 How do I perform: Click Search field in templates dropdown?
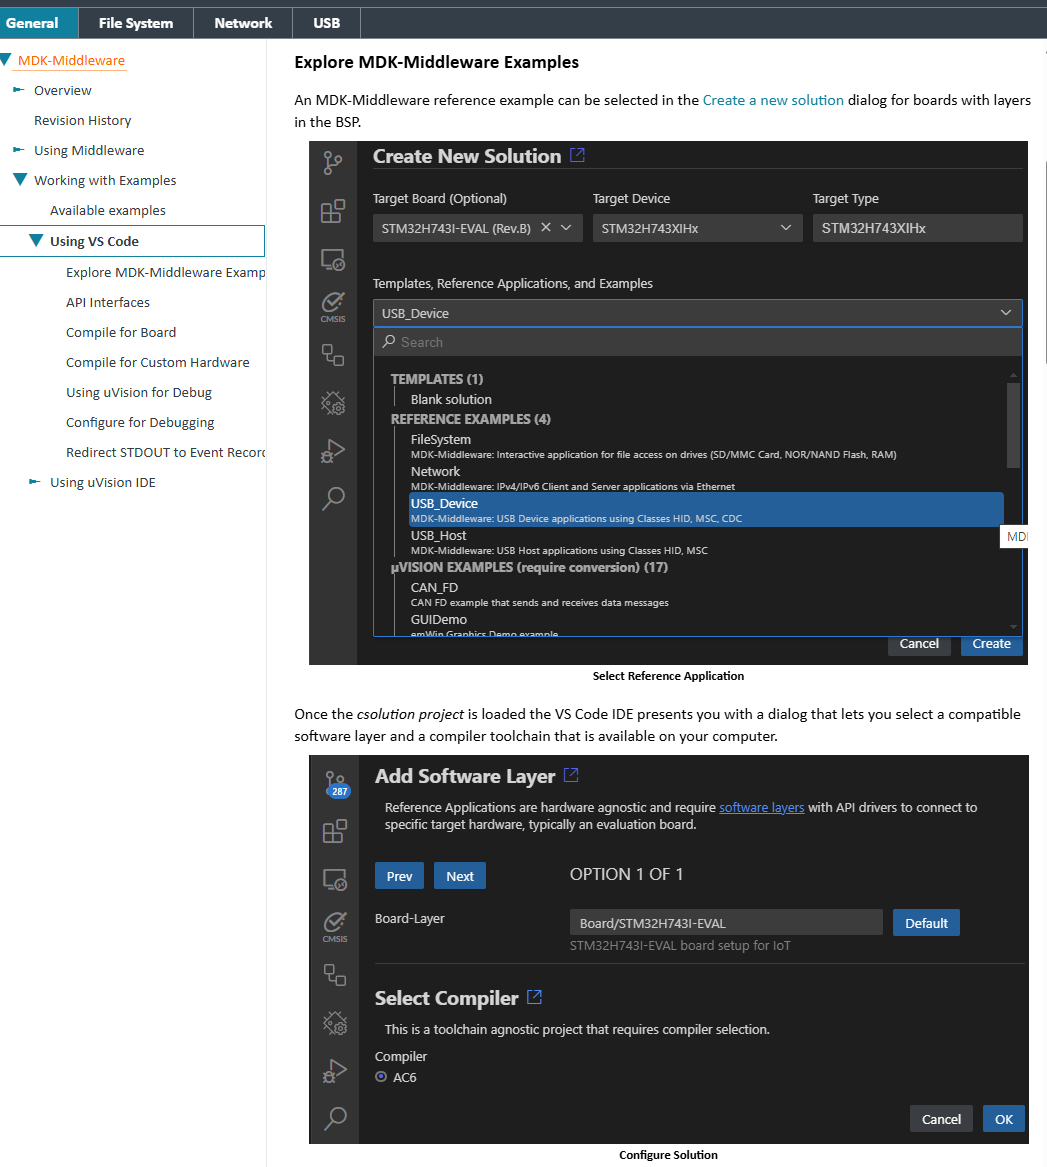698,342
